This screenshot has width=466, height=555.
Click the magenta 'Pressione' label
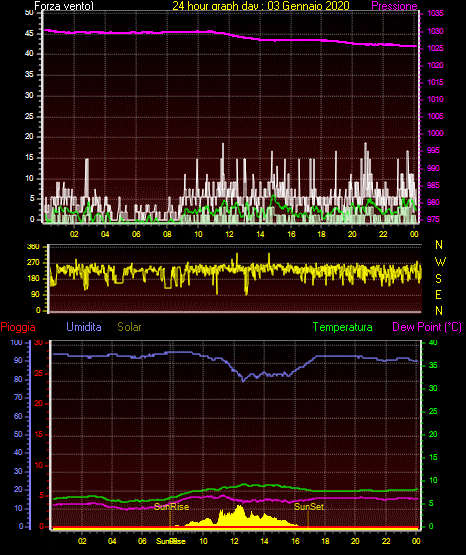394,6
